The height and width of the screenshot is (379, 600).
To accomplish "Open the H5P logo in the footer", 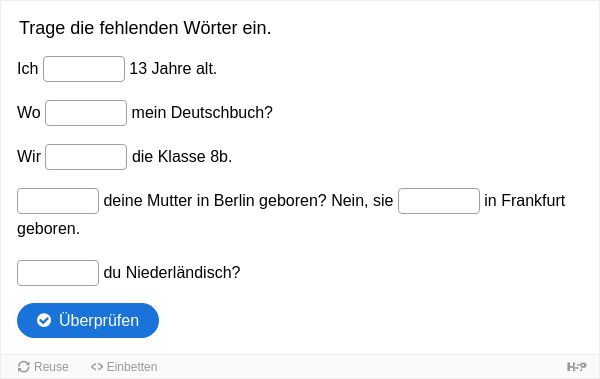I will click(x=576, y=367).
